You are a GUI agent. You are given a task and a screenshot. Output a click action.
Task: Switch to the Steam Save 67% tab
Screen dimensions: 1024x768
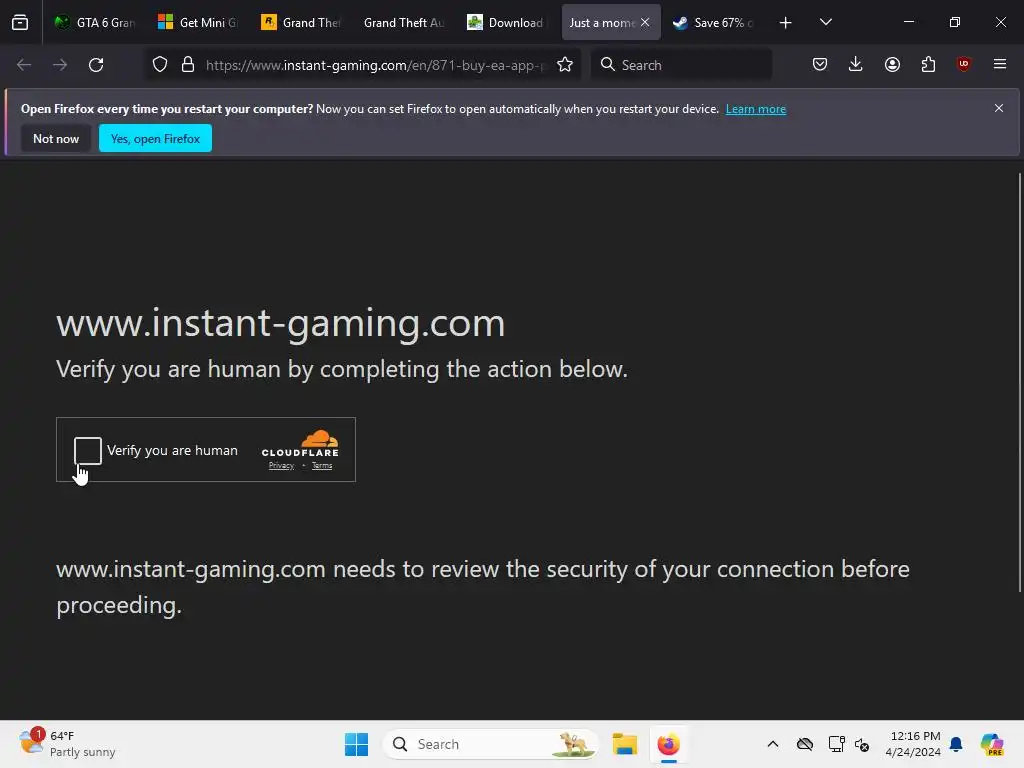click(x=714, y=22)
